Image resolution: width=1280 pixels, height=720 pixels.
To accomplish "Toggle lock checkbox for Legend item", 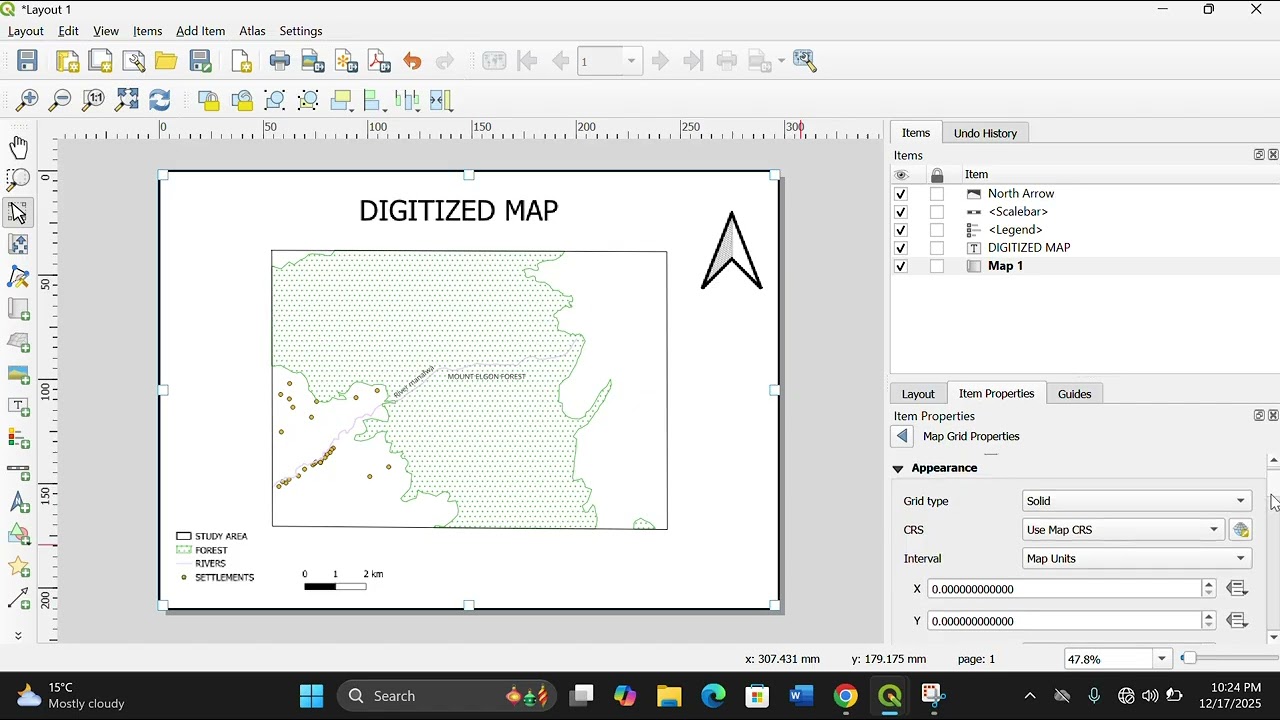I will (937, 230).
